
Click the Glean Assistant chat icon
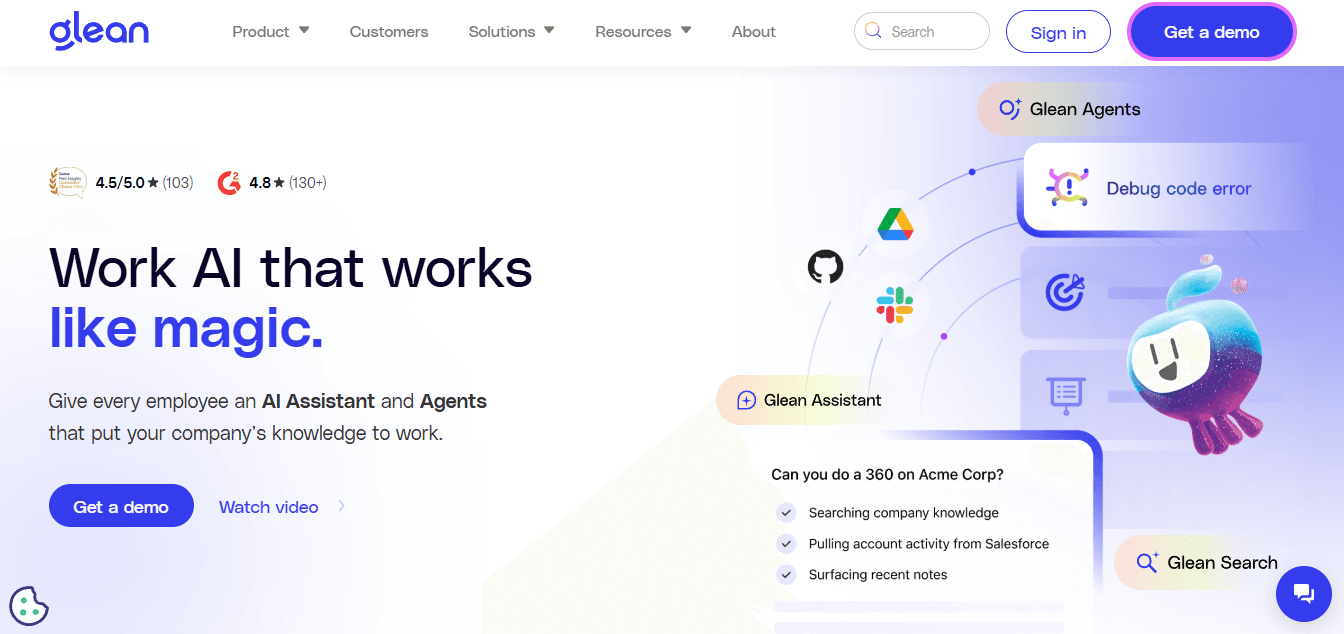(746, 400)
